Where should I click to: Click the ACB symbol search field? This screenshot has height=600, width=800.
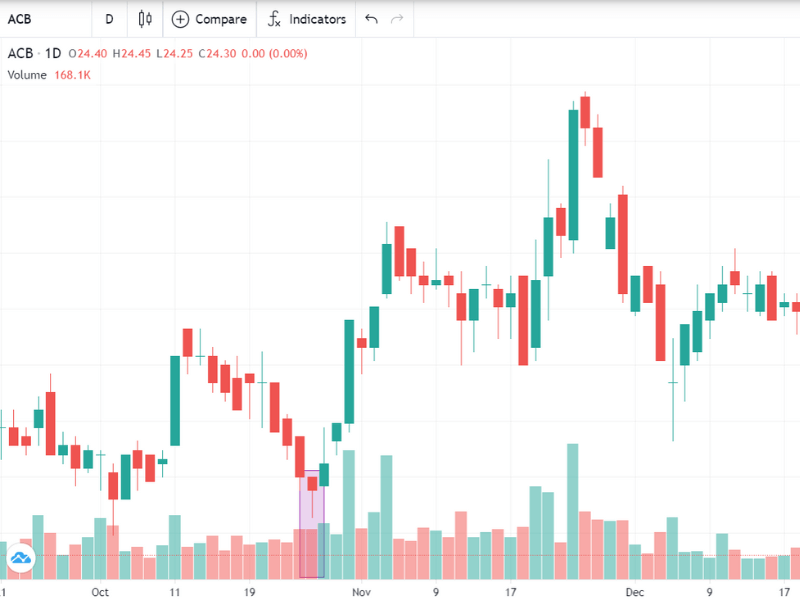tap(46, 19)
